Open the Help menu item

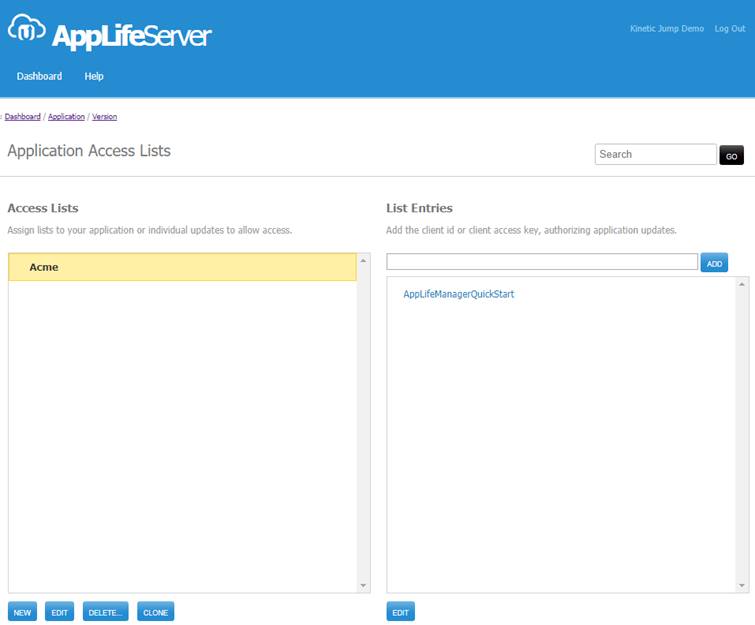[94, 76]
